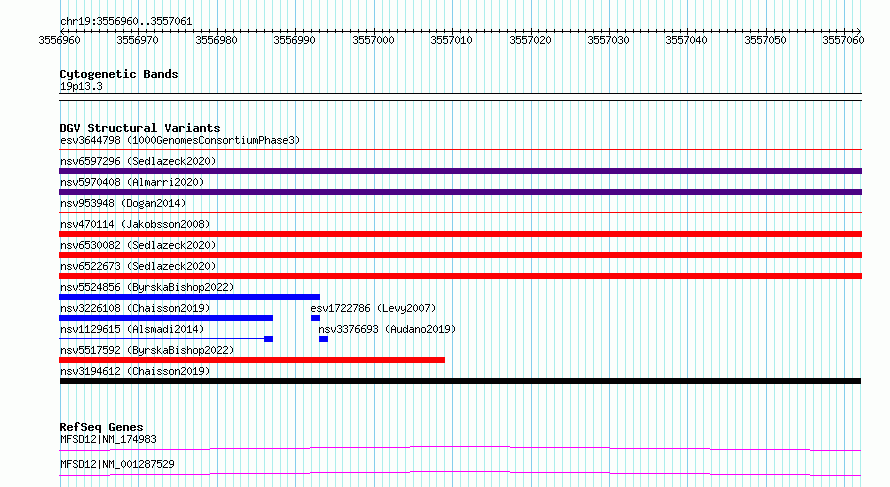The width and height of the screenshot is (890, 487).
Task: Click the red bar for nsv5517592
Action: point(252,360)
